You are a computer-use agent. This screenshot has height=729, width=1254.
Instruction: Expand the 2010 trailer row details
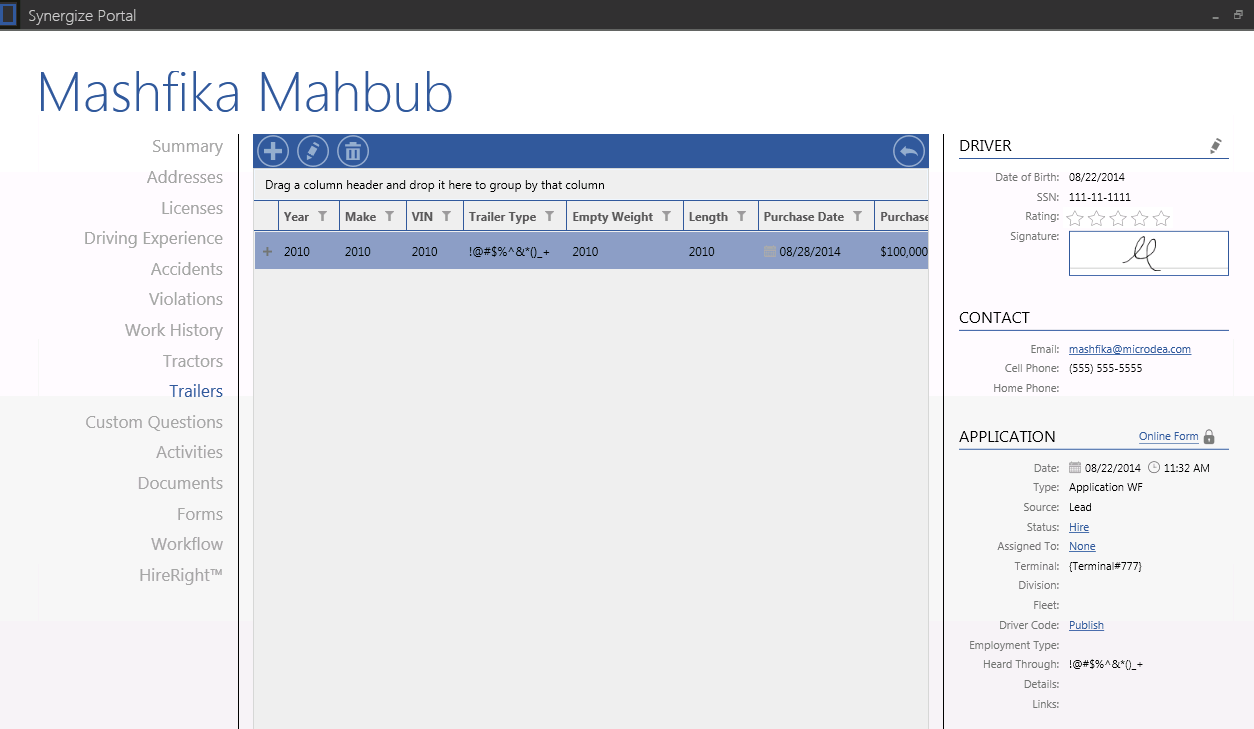(267, 252)
